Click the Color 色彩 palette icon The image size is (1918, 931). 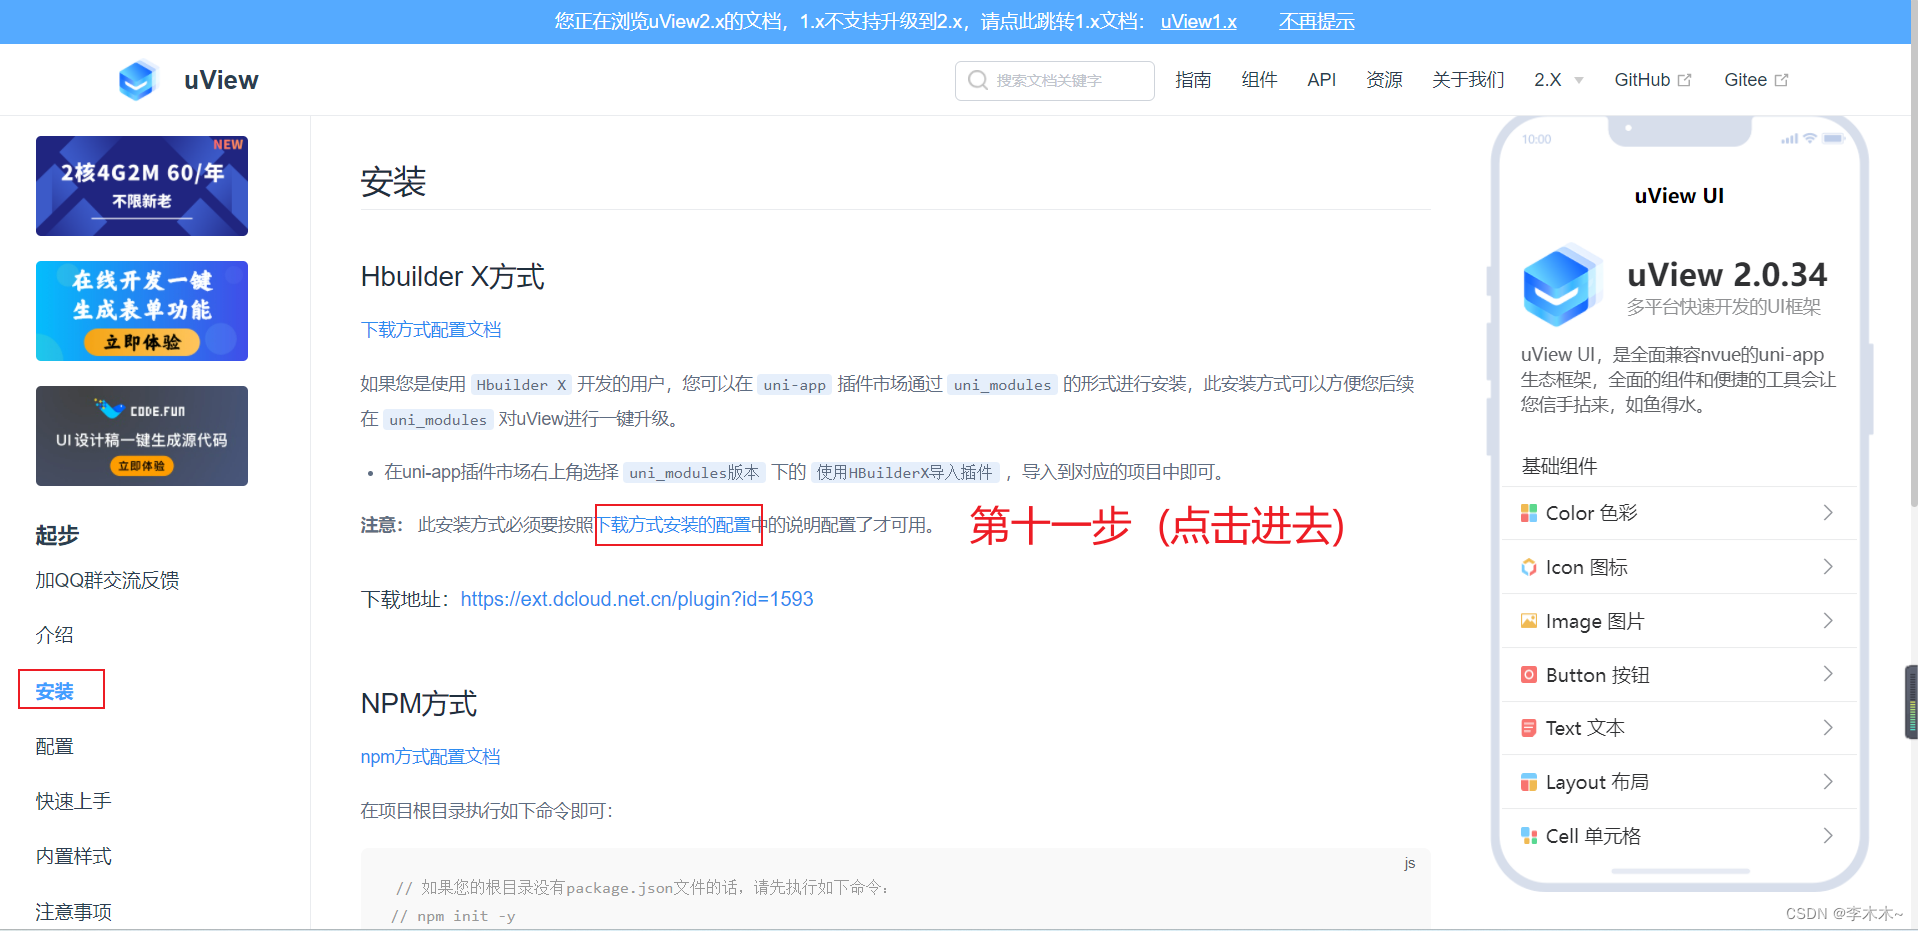1529,513
